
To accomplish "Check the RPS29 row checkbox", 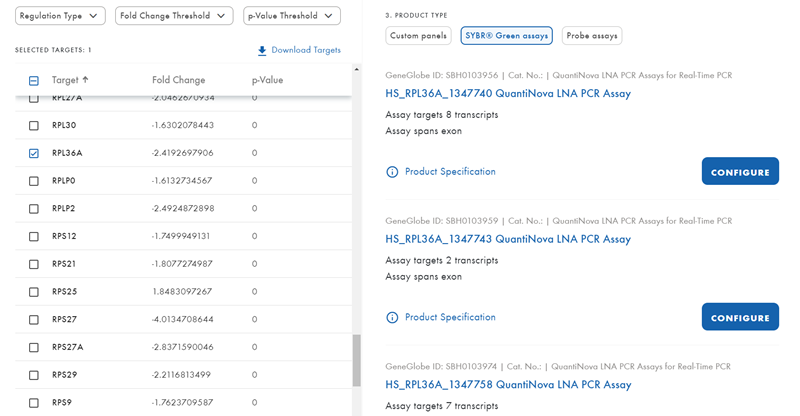I will point(34,375).
